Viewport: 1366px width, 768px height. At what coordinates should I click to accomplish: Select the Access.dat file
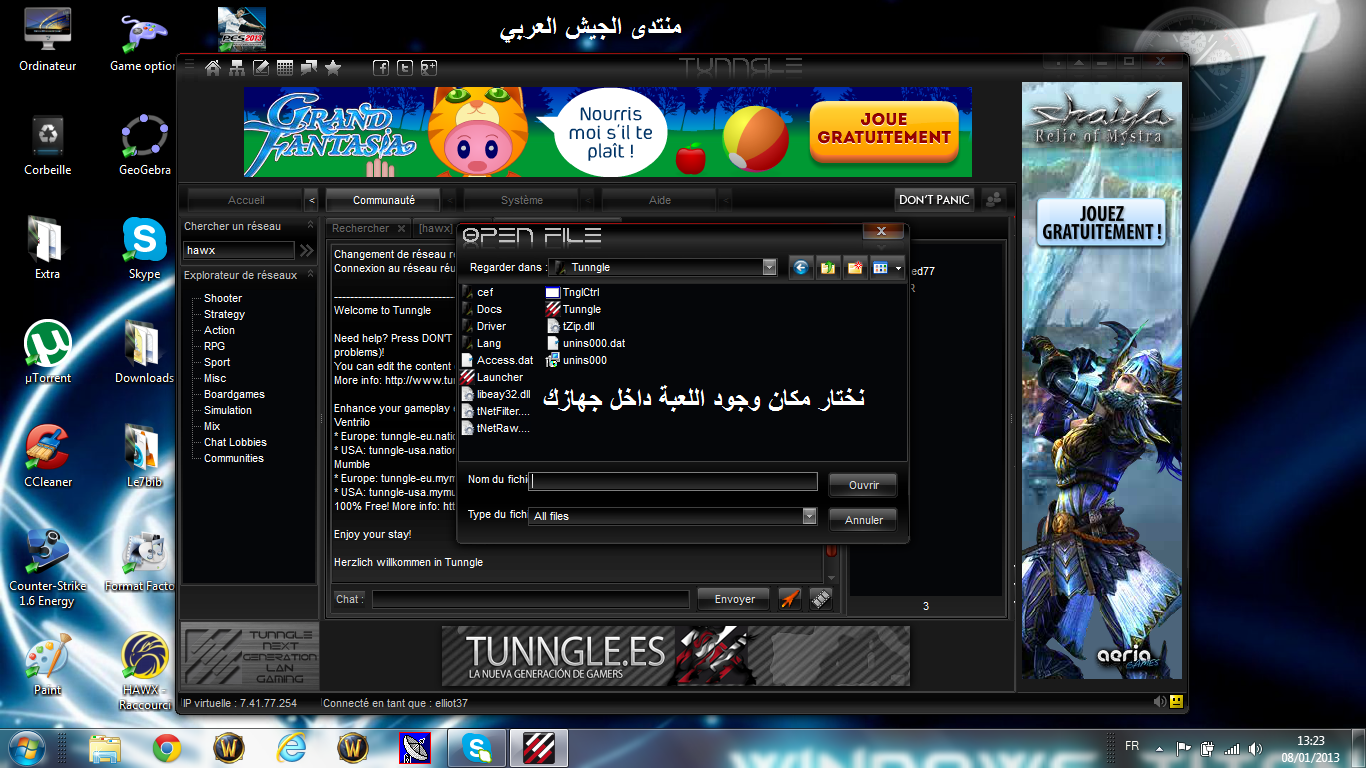498,360
